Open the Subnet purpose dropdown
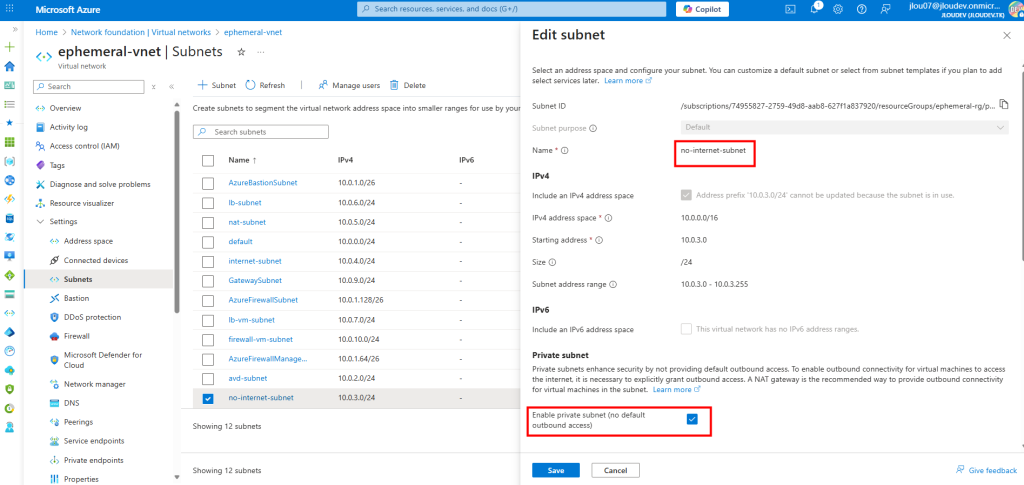 coord(844,128)
